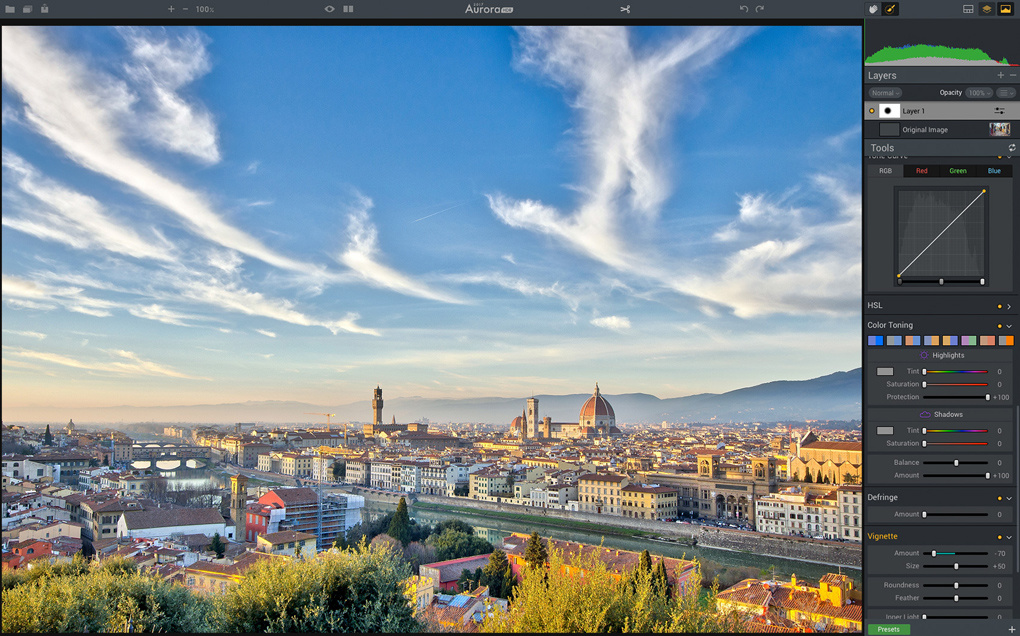Reset tools with the refresh icon
The image size is (1020, 636).
(1012, 148)
